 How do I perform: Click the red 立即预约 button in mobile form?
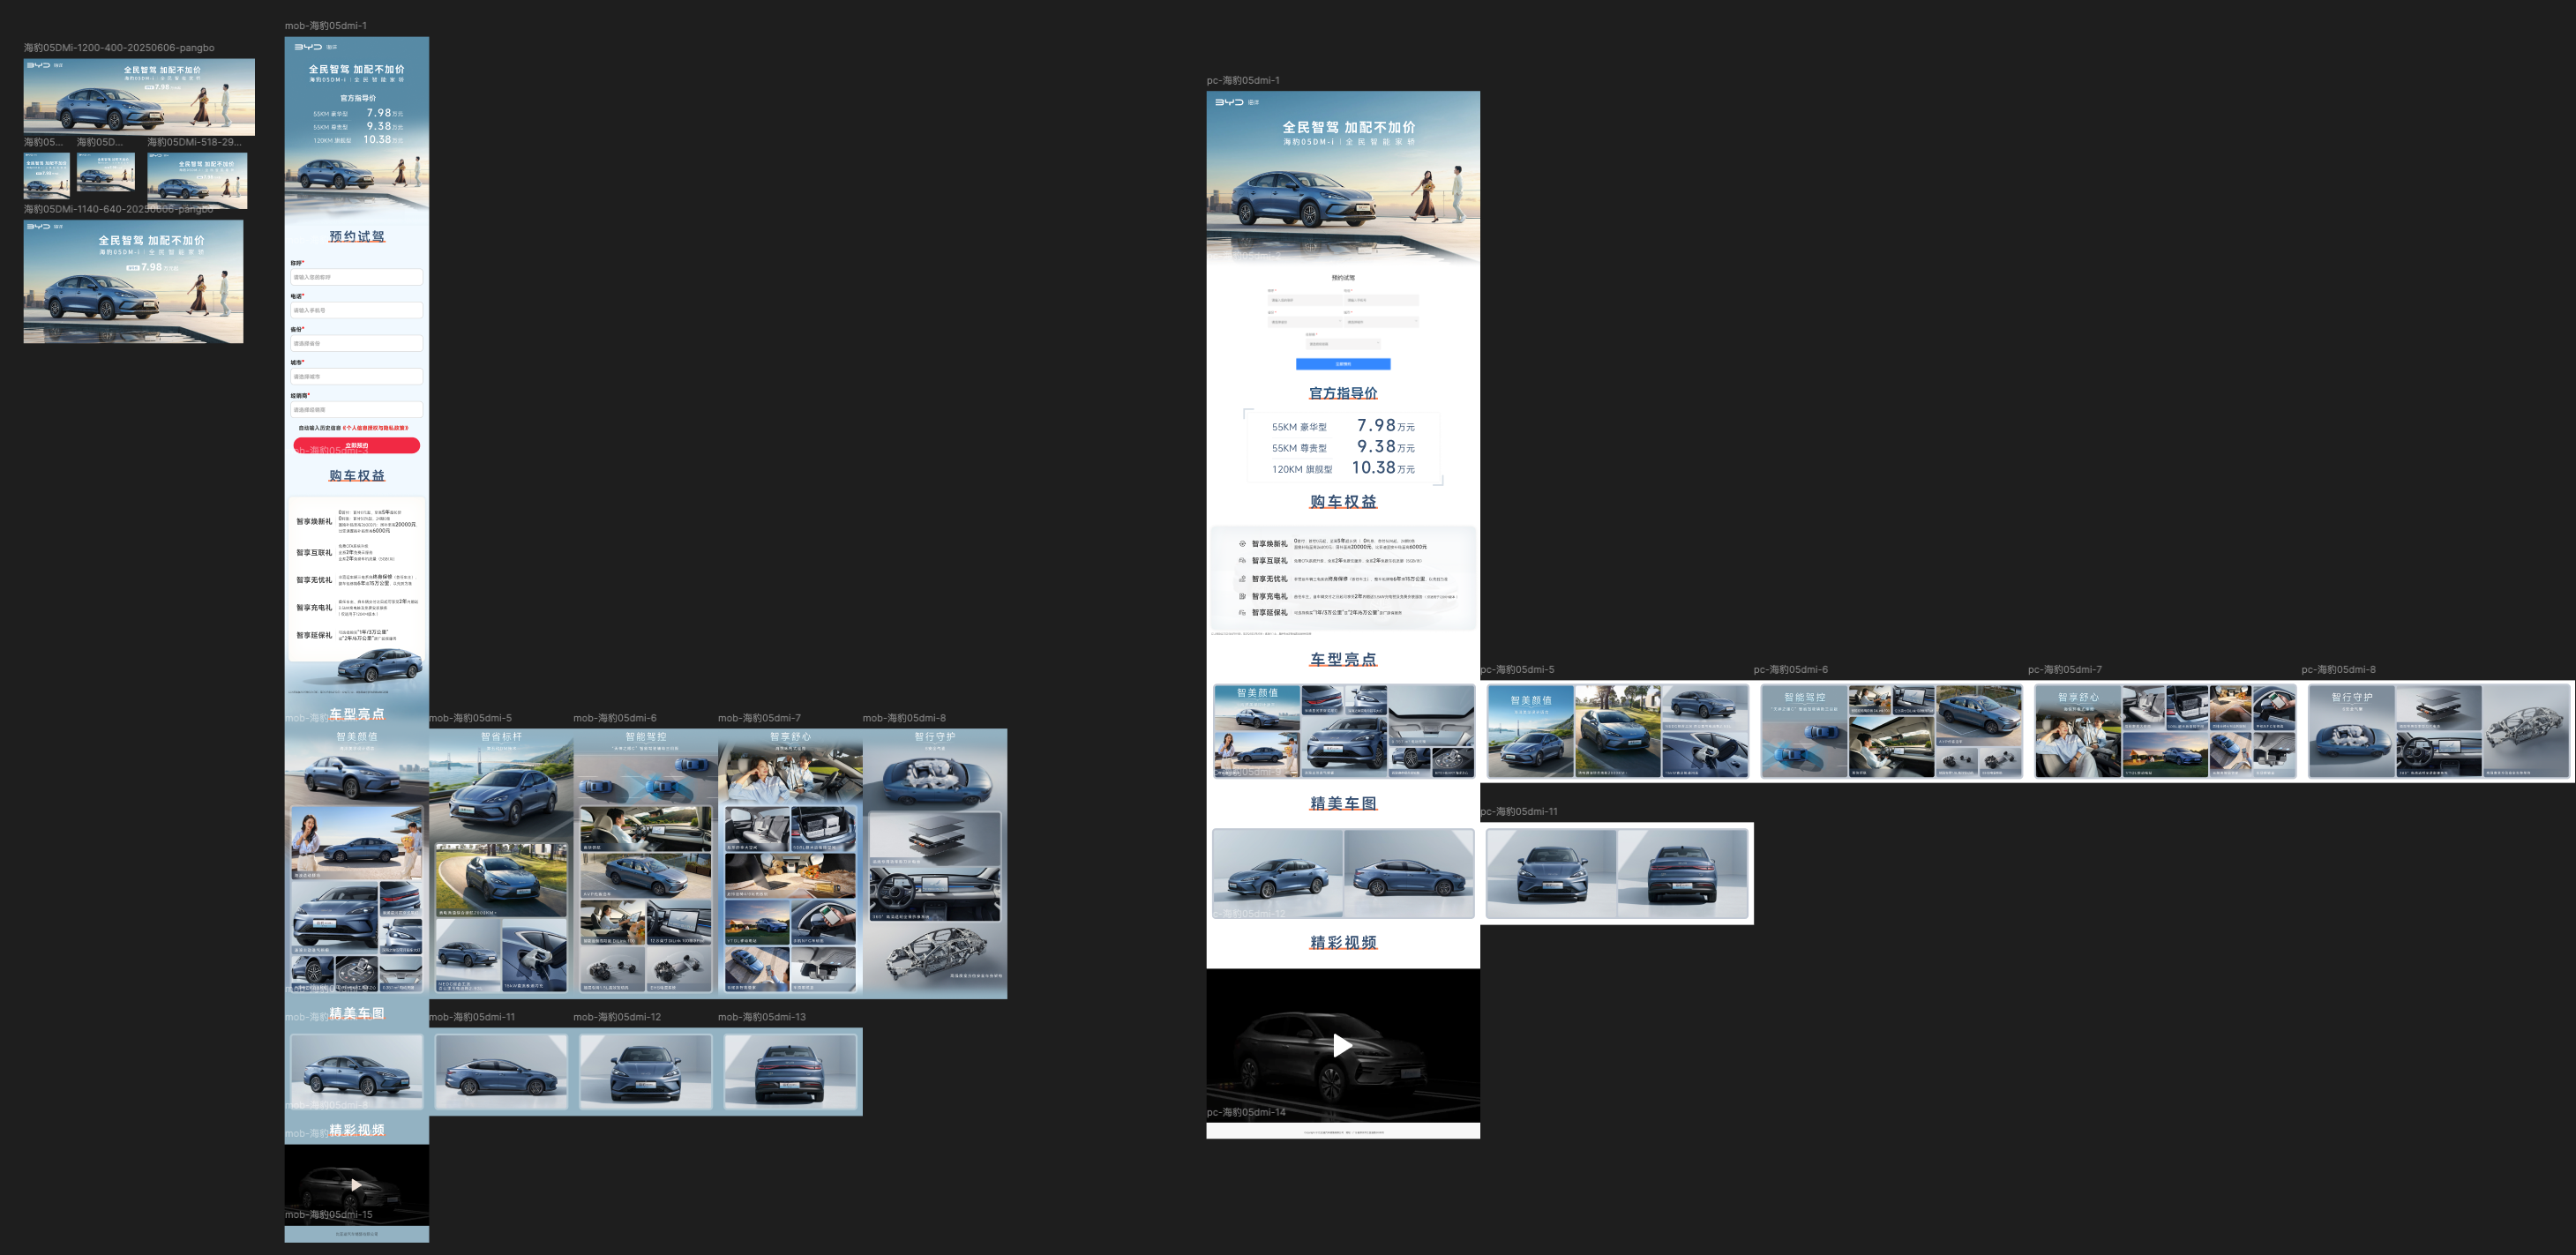(356, 445)
